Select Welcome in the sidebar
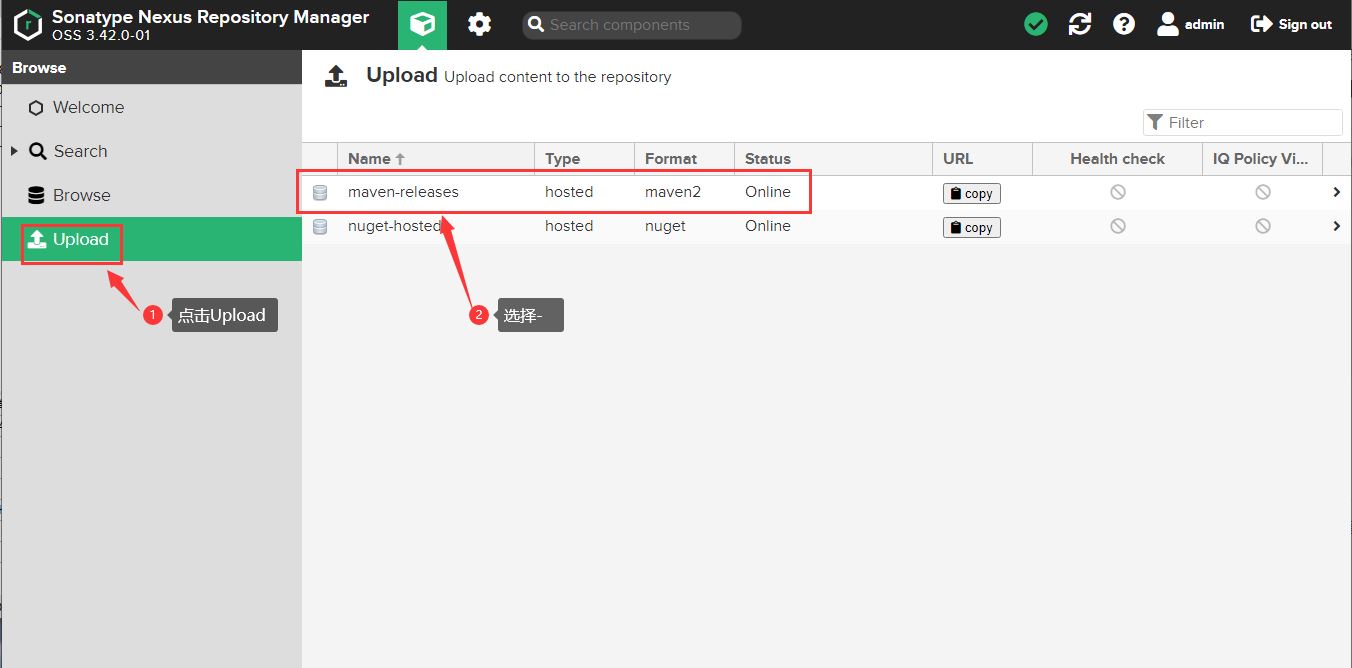The height and width of the screenshot is (668, 1352). (88, 107)
